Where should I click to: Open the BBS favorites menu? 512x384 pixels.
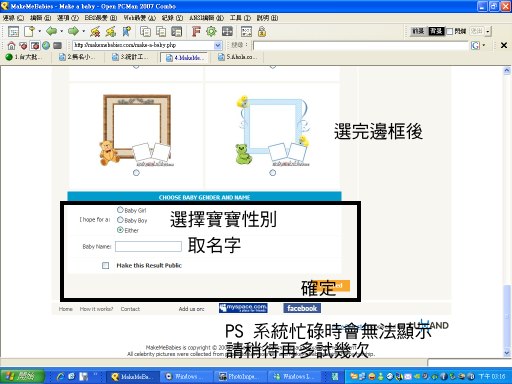100,18
